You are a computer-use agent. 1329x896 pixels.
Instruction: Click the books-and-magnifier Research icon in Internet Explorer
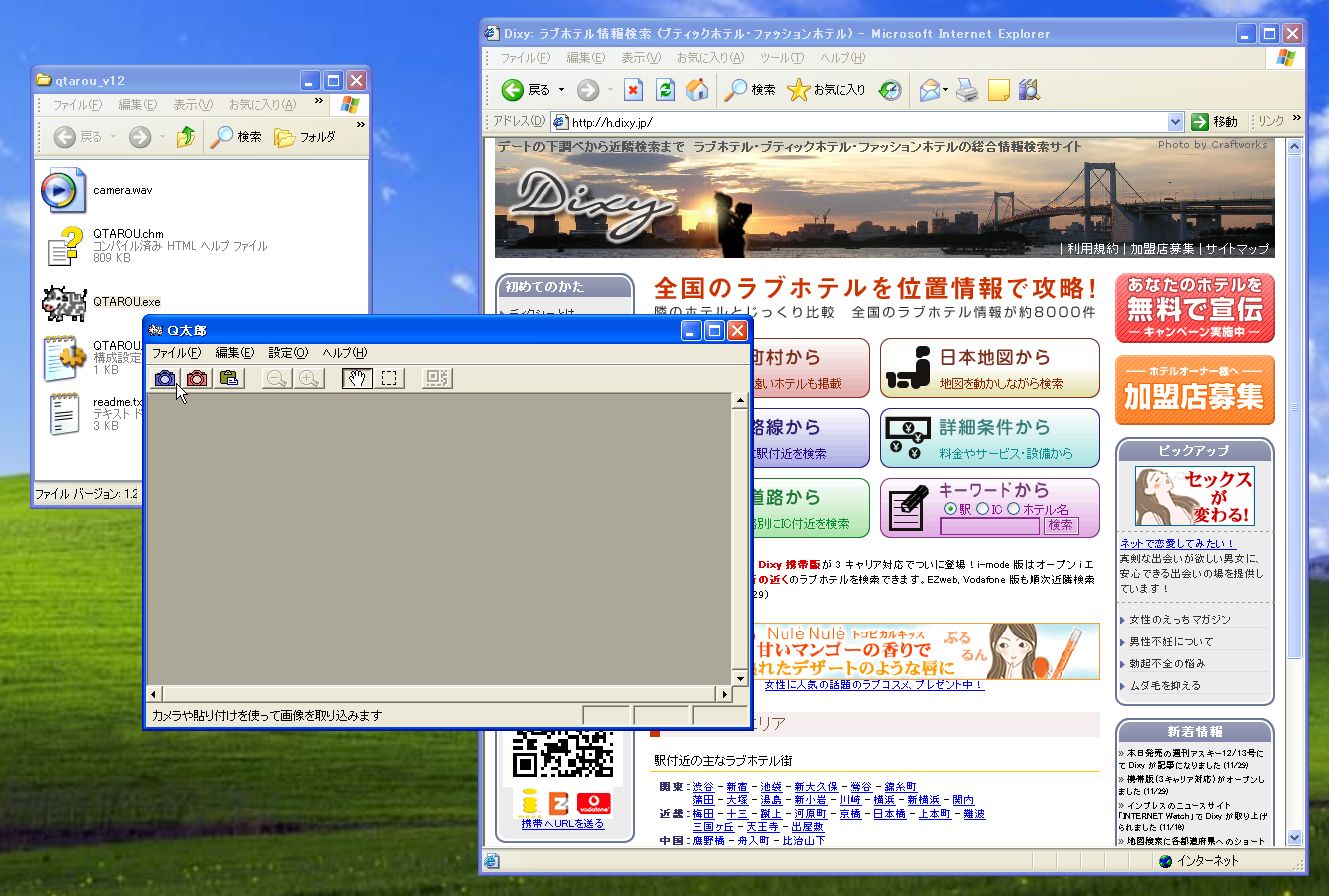coord(1029,90)
